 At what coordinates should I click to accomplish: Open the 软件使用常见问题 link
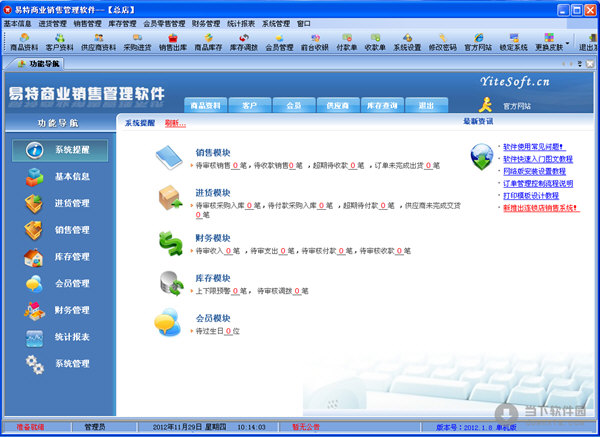[x=534, y=147]
